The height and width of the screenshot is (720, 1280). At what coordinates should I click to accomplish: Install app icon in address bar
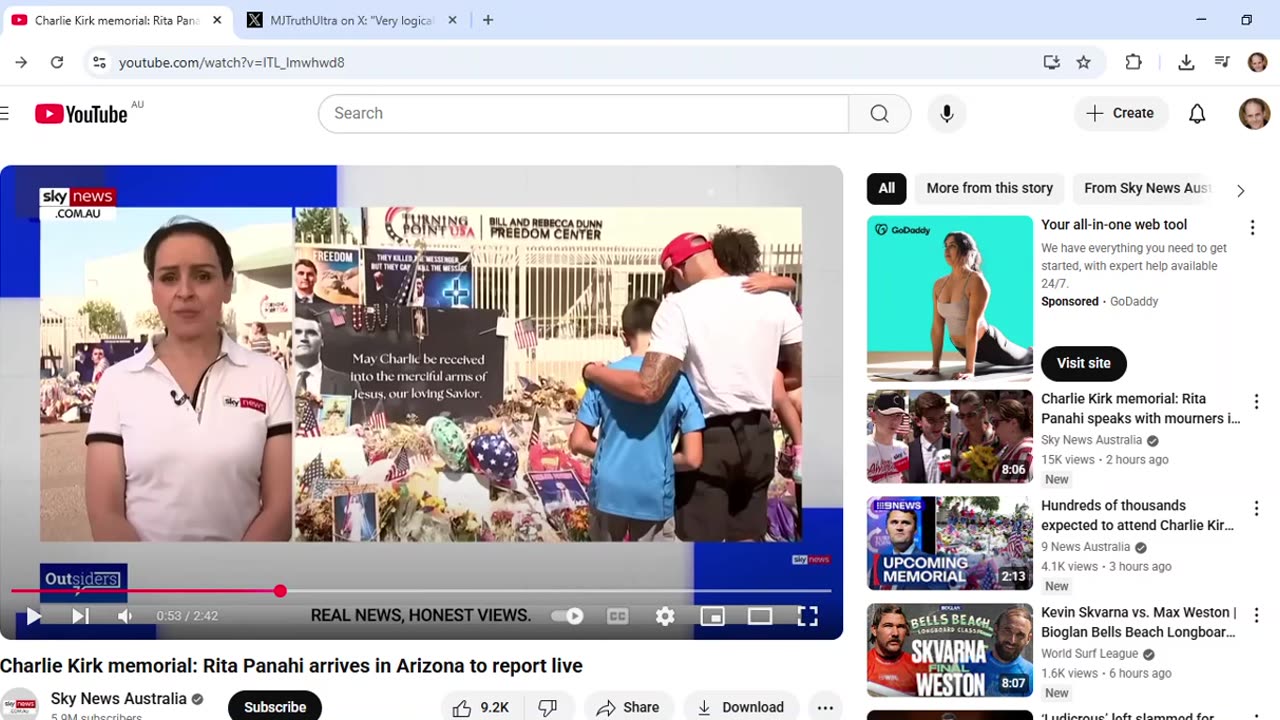(x=1051, y=62)
